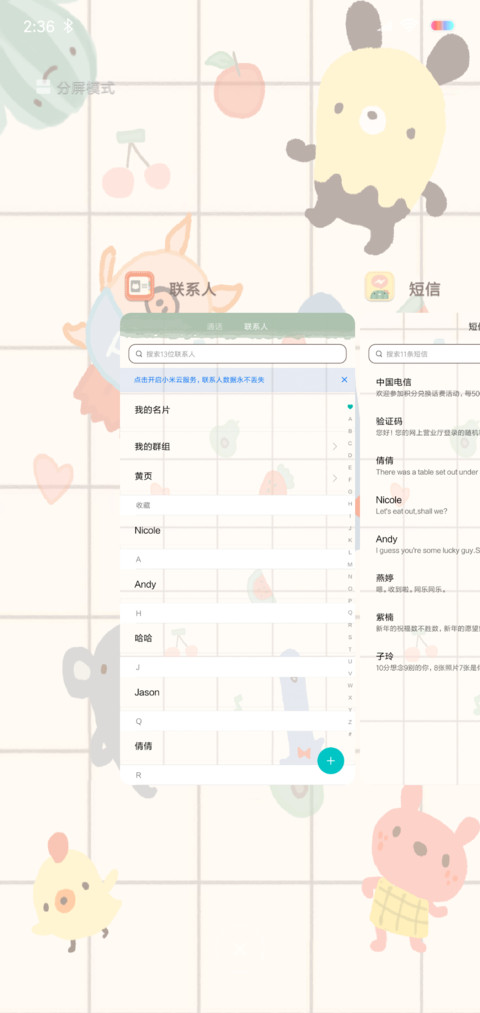Viewport: 480px width, 1013px height.
Task: Click the search field 搜索11条短信
Action: [x=424, y=354]
